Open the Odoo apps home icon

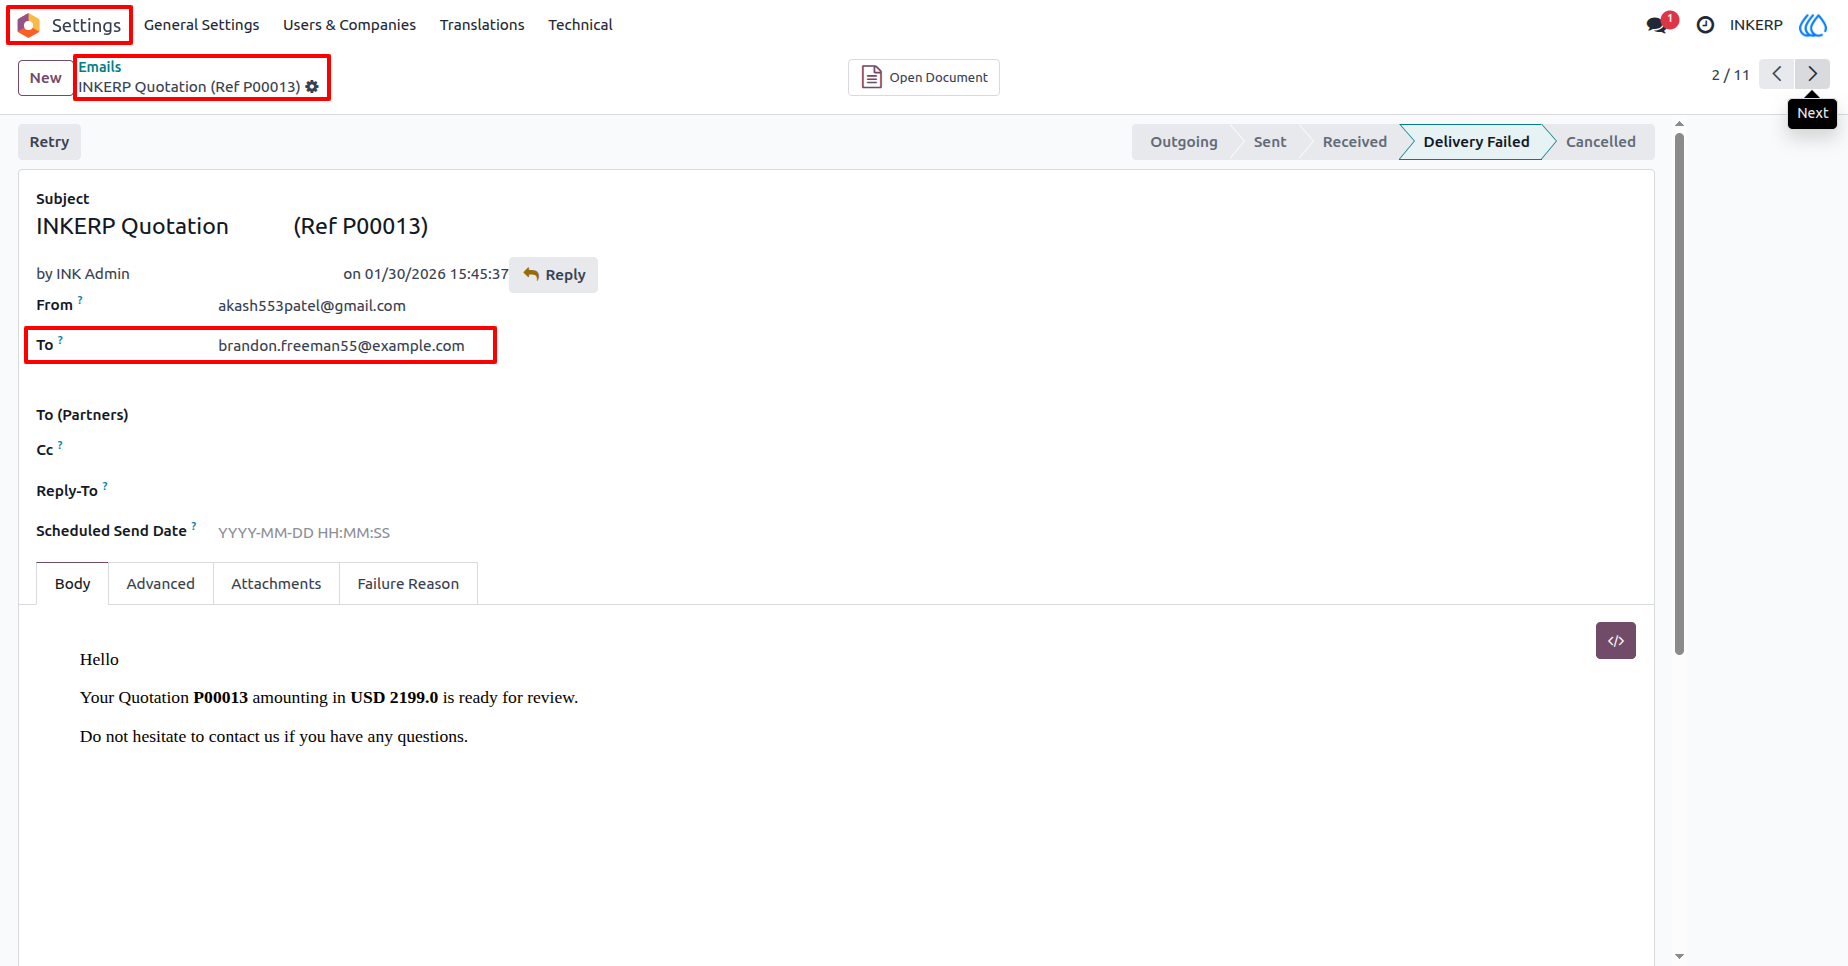click(29, 25)
